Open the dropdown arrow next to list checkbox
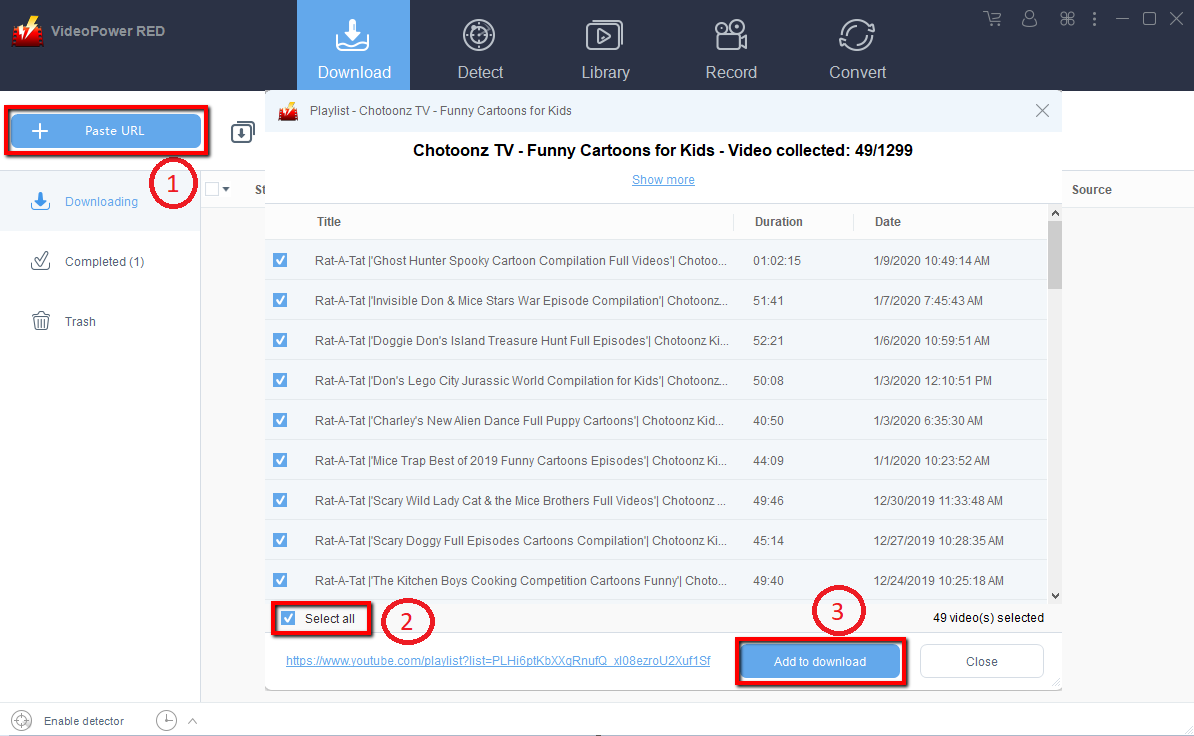The image size is (1194, 736). pos(226,190)
